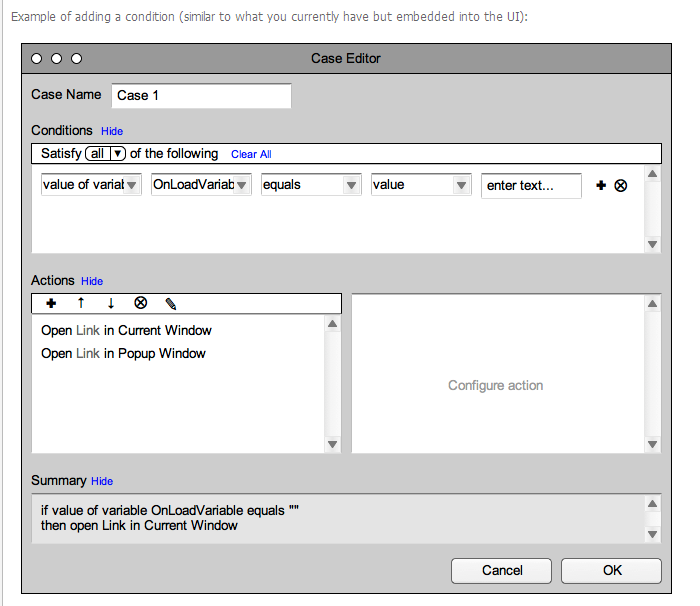
Task: Open the 'equals' operator dropdown
Action: [311, 185]
